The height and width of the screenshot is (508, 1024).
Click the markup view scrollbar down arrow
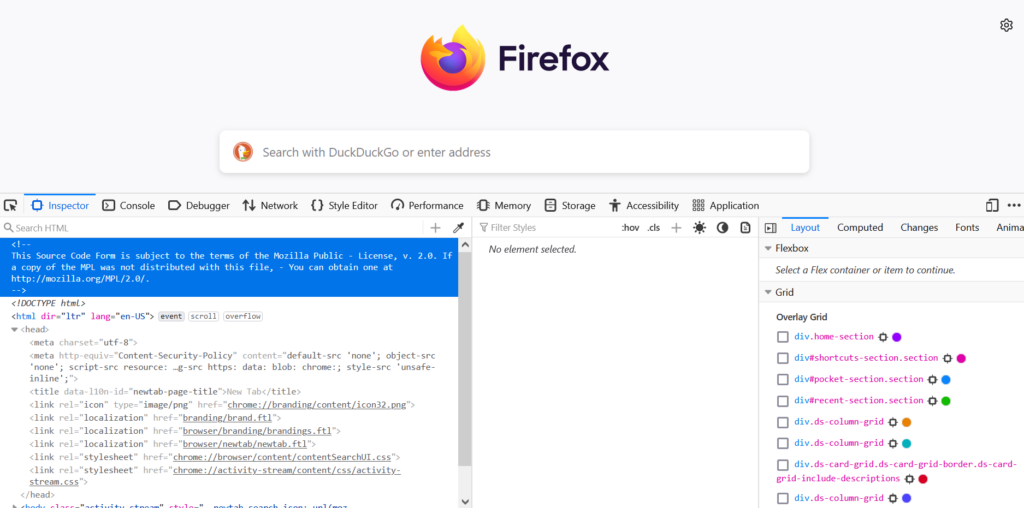(x=464, y=501)
